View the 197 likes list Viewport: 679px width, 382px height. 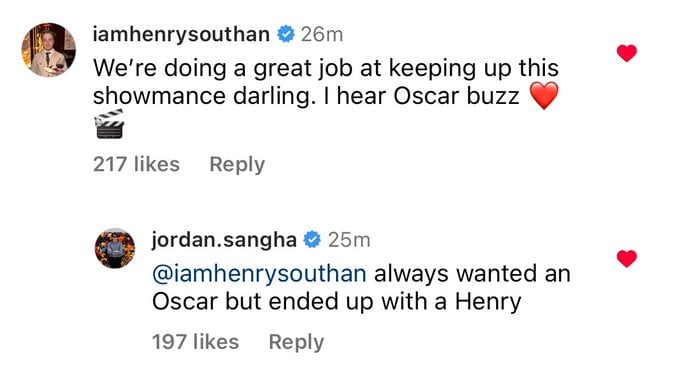pos(195,342)
